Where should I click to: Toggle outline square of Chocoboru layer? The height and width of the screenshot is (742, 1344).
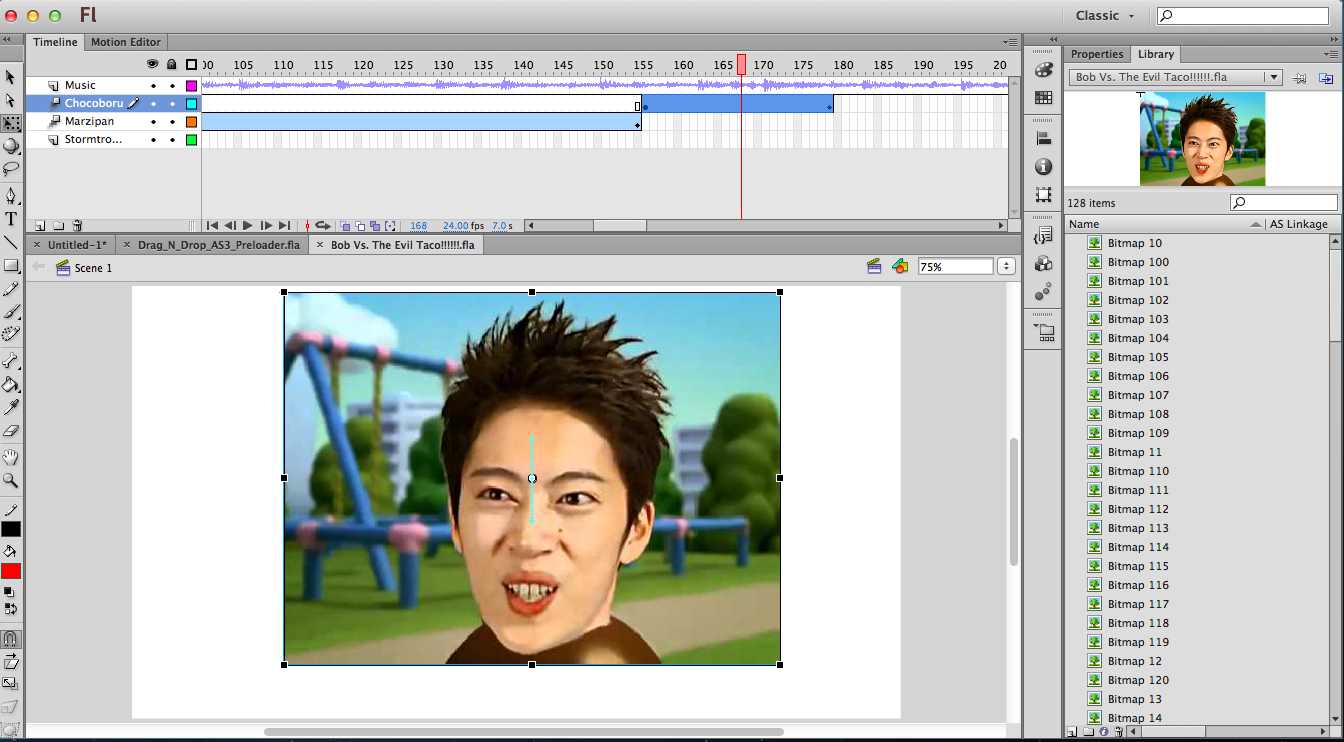[x=191, y=104]
